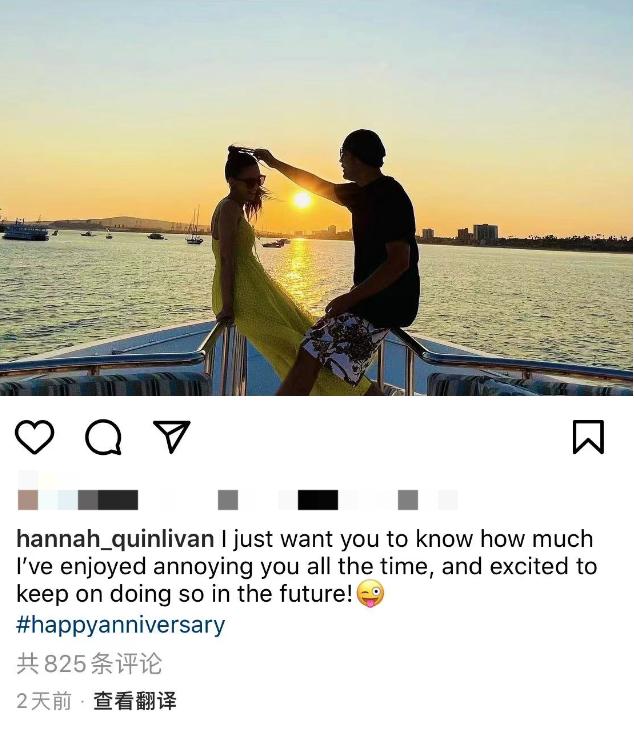This screenshot has height=732, width=634.
Task: Save post with bookmark icon
Action: click(x=588, y=436)
